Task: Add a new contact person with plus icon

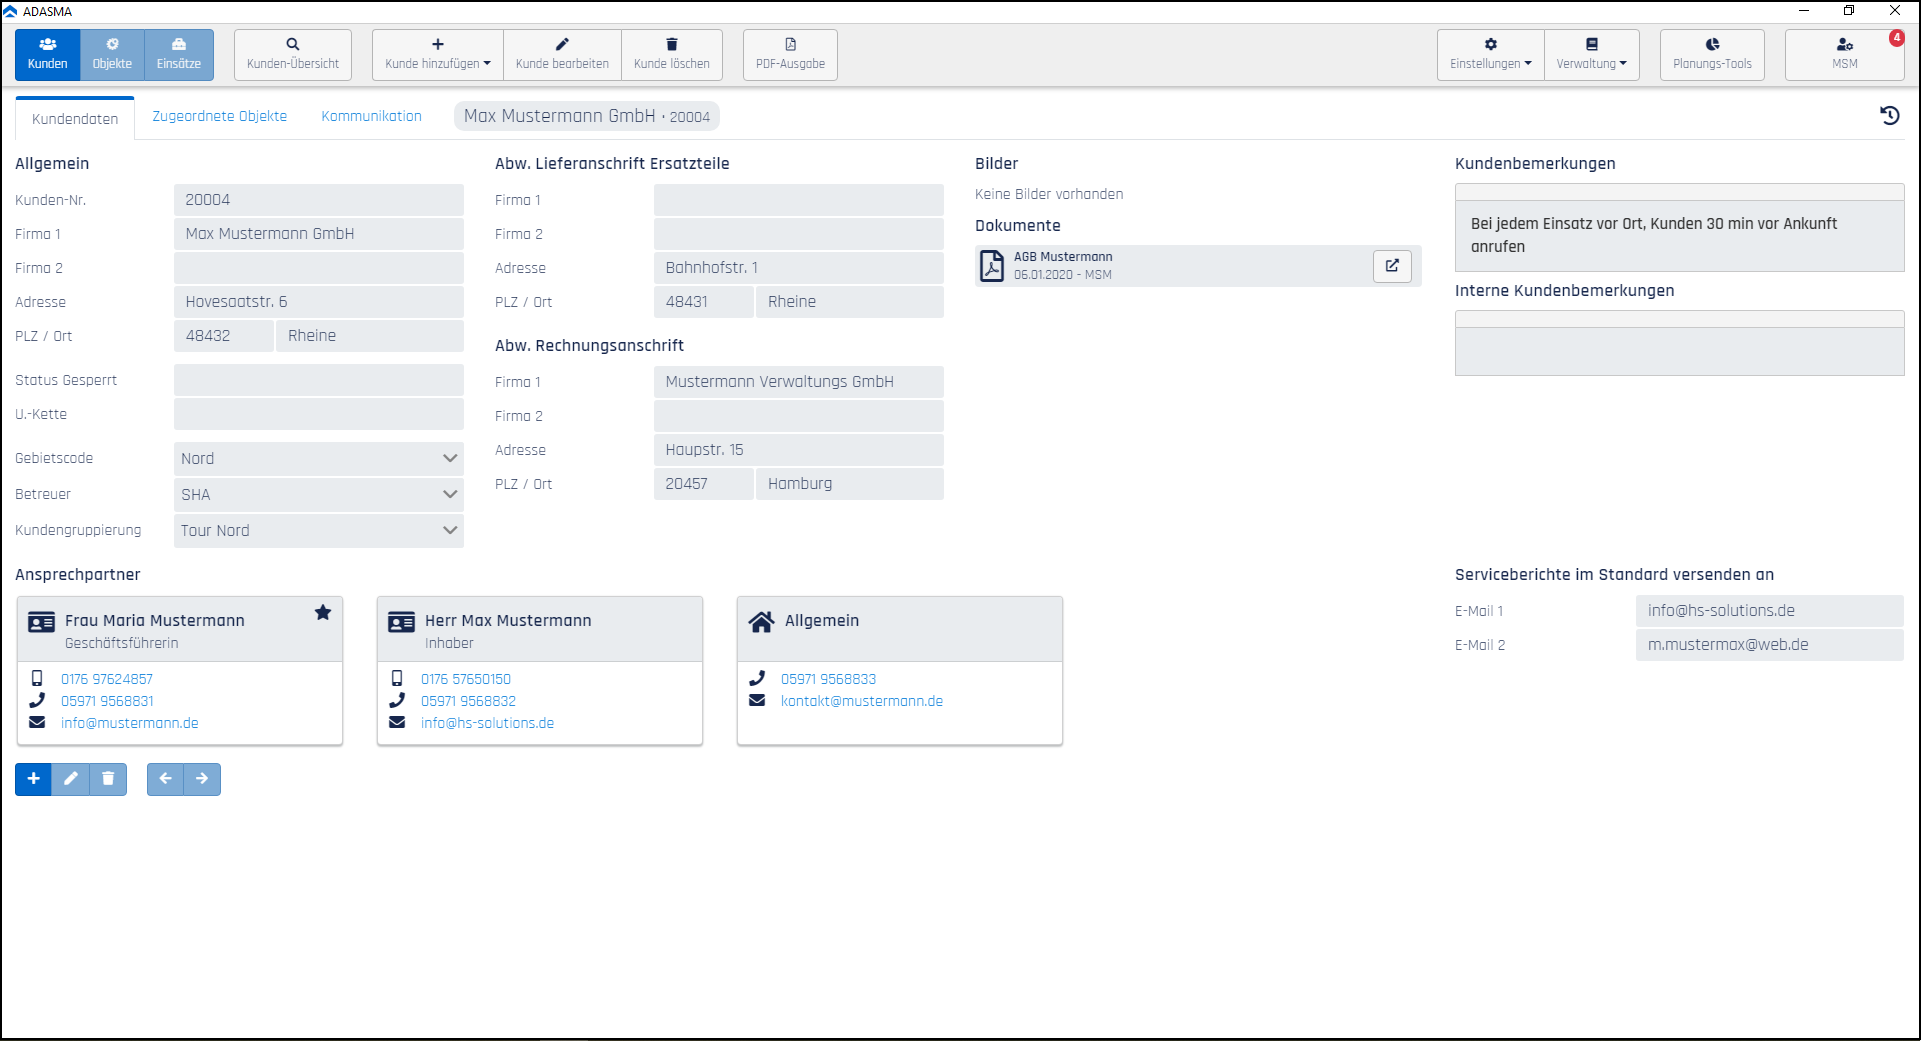Action: (x=33, y=779)
